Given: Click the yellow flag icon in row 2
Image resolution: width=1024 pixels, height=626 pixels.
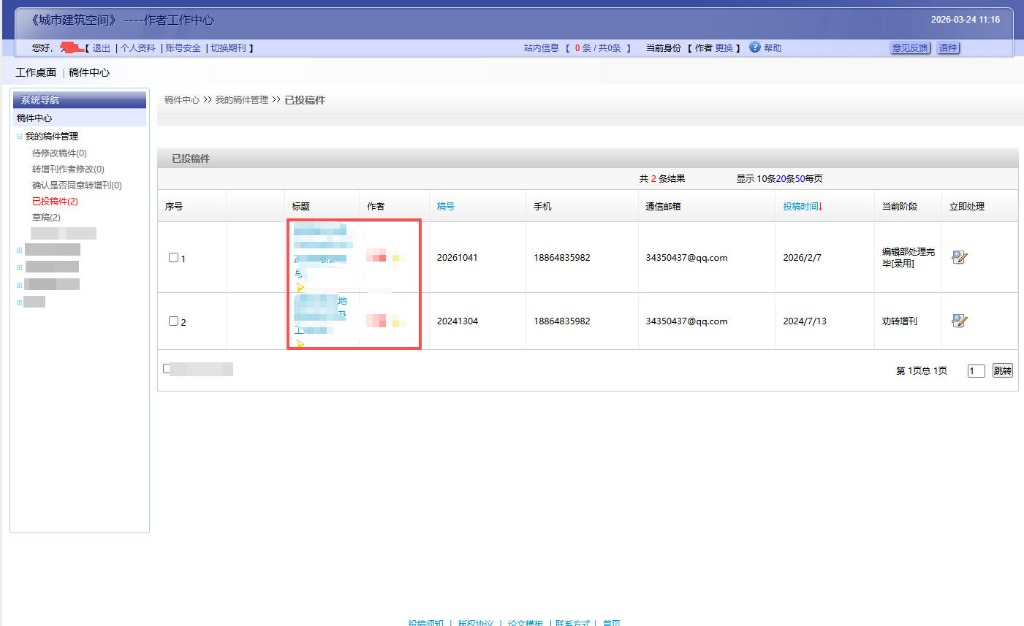Looking at the screenshot, I should tap(300, 344).
